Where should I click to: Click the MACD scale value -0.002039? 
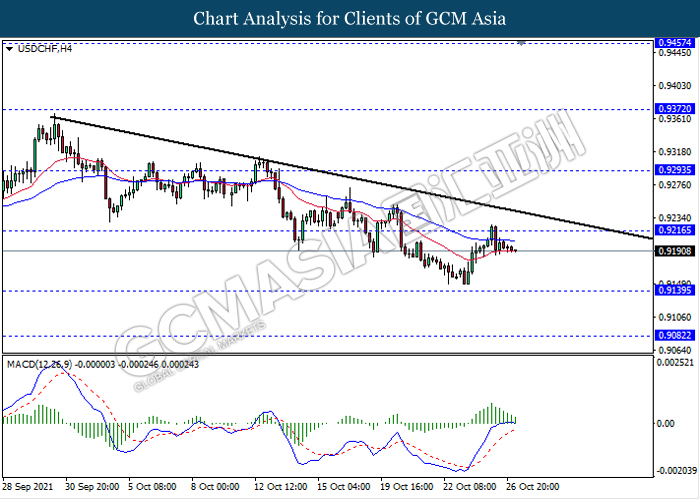tap(676, 471)
